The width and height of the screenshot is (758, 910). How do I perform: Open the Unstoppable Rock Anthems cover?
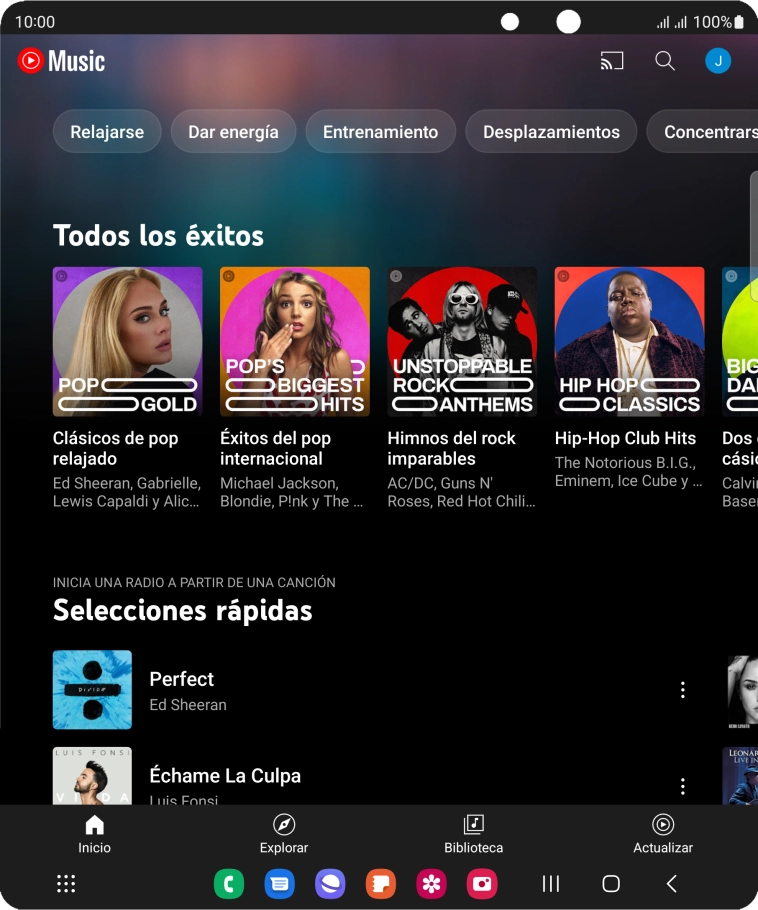pos(462,341)
